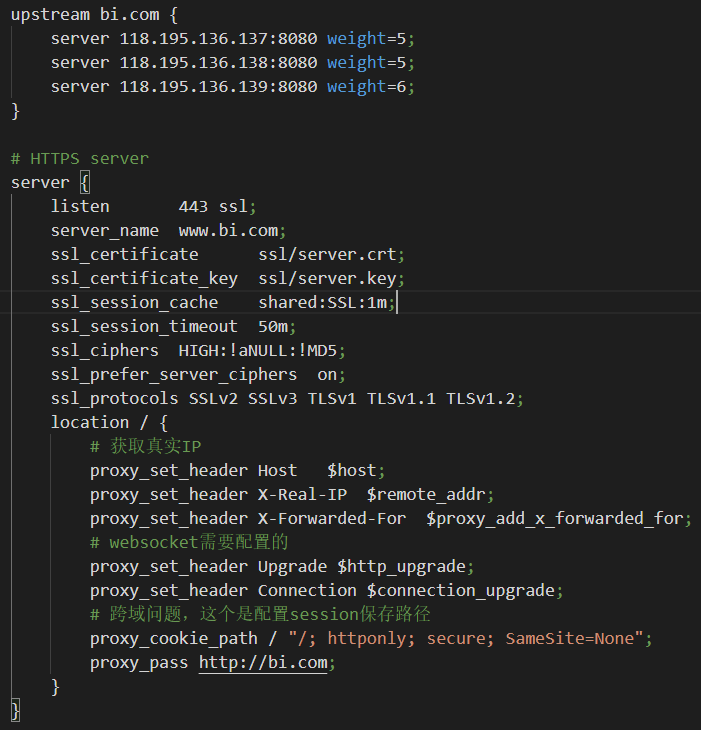Click the server 118.195.136.137:8080 address

218,39
